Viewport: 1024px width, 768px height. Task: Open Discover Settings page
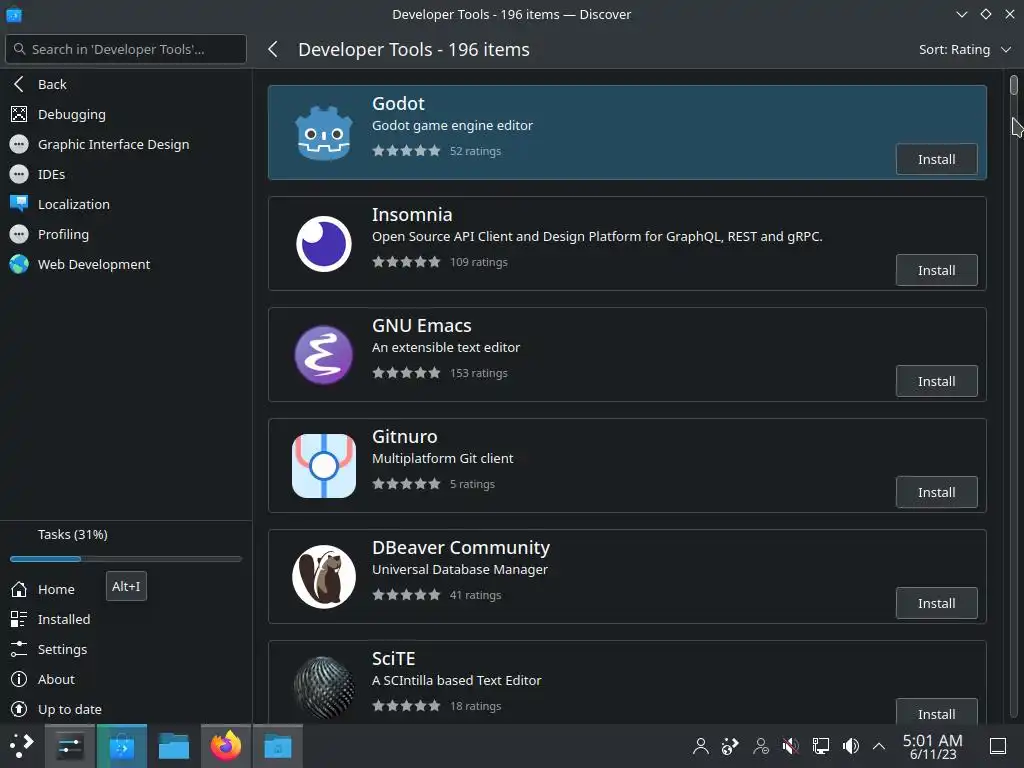tap(62, 649)
